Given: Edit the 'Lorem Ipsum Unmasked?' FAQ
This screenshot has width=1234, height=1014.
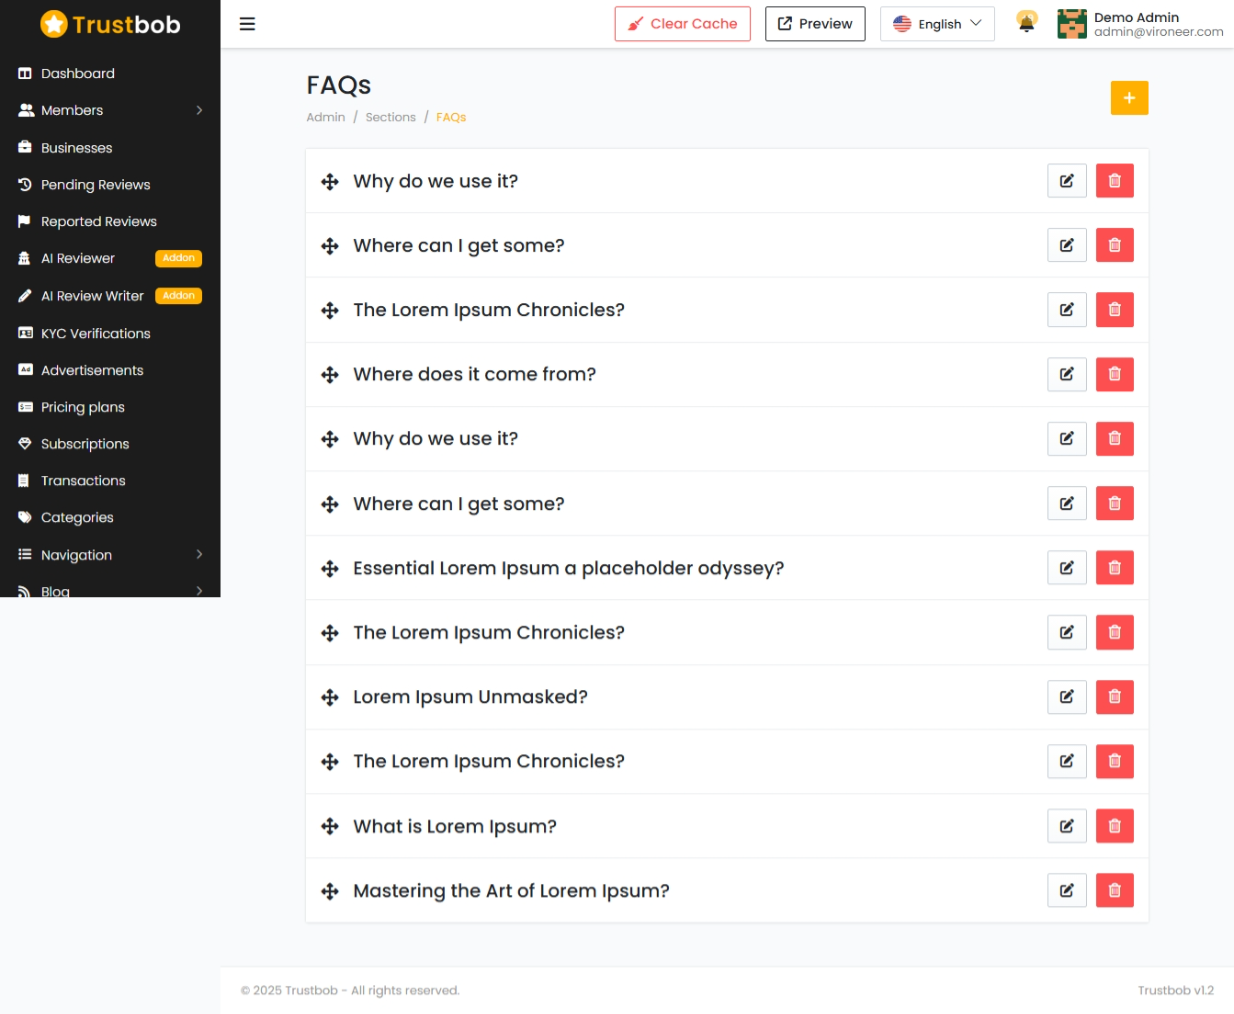Looking at the screenshot, I should tap(1067, 697).
